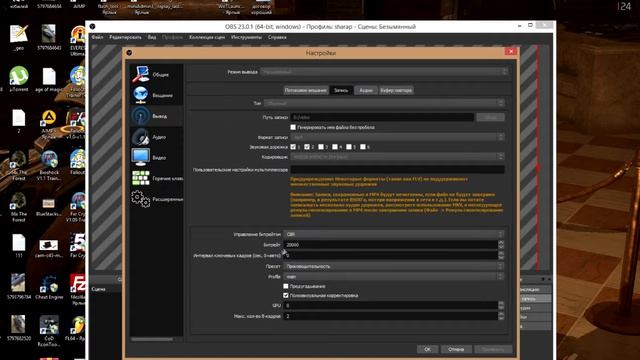
Task: Open the Bioshock V1.1 Trainer shortcut
Action: pos(49,165)
